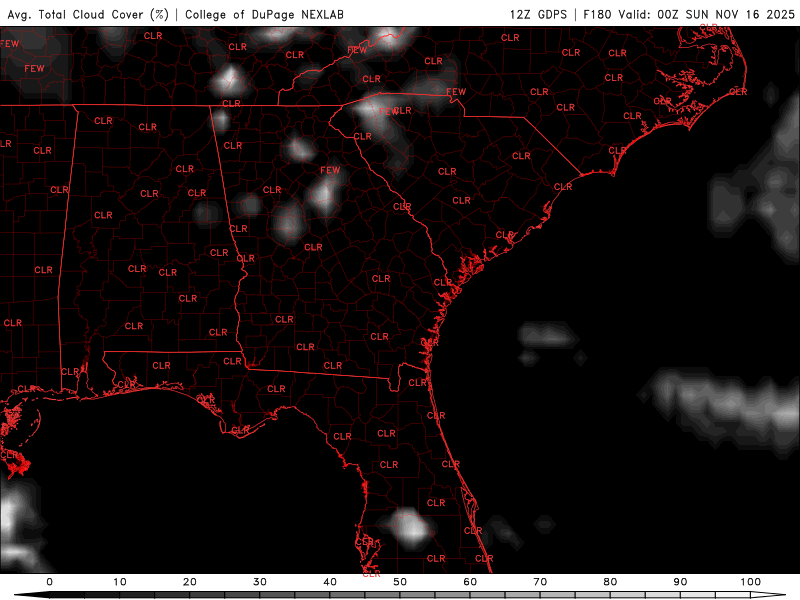Click the "10" label on the color scale

[119, 582]
